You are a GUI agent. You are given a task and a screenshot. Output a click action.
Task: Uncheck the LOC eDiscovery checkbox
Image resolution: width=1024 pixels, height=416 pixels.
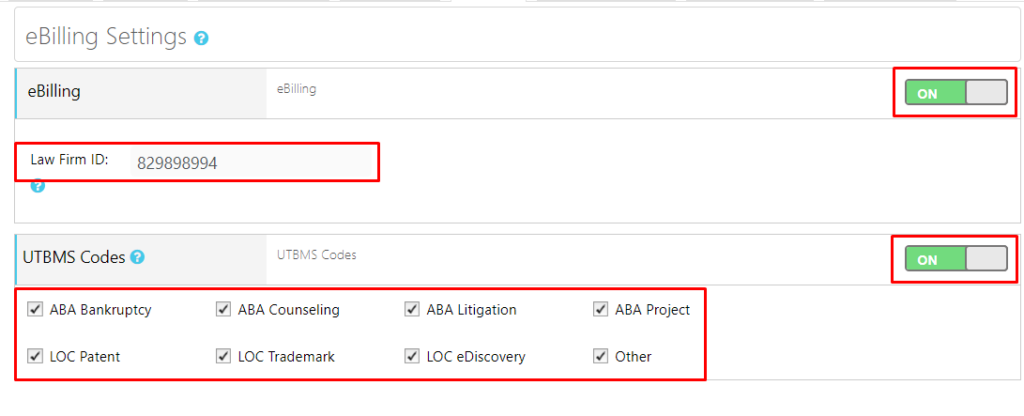(412, 356)
